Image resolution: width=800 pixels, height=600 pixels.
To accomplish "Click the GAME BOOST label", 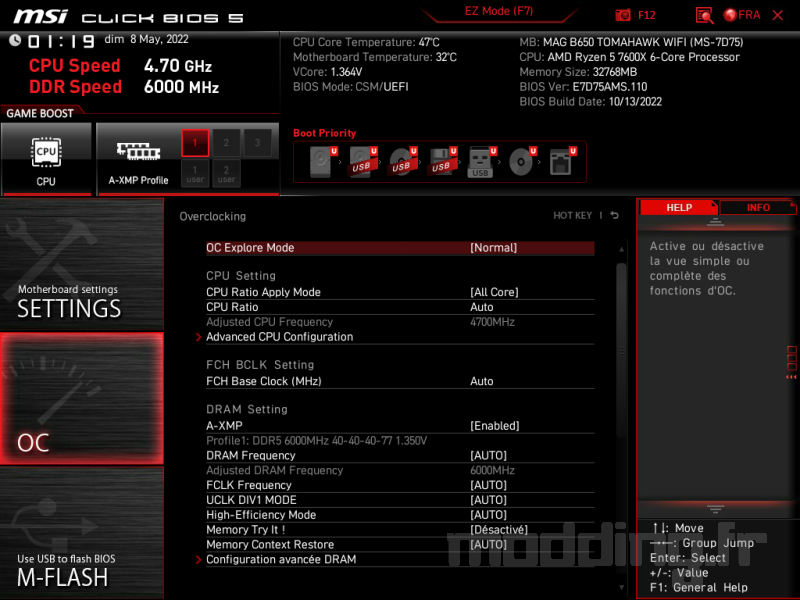I will (x=40, y=113).
